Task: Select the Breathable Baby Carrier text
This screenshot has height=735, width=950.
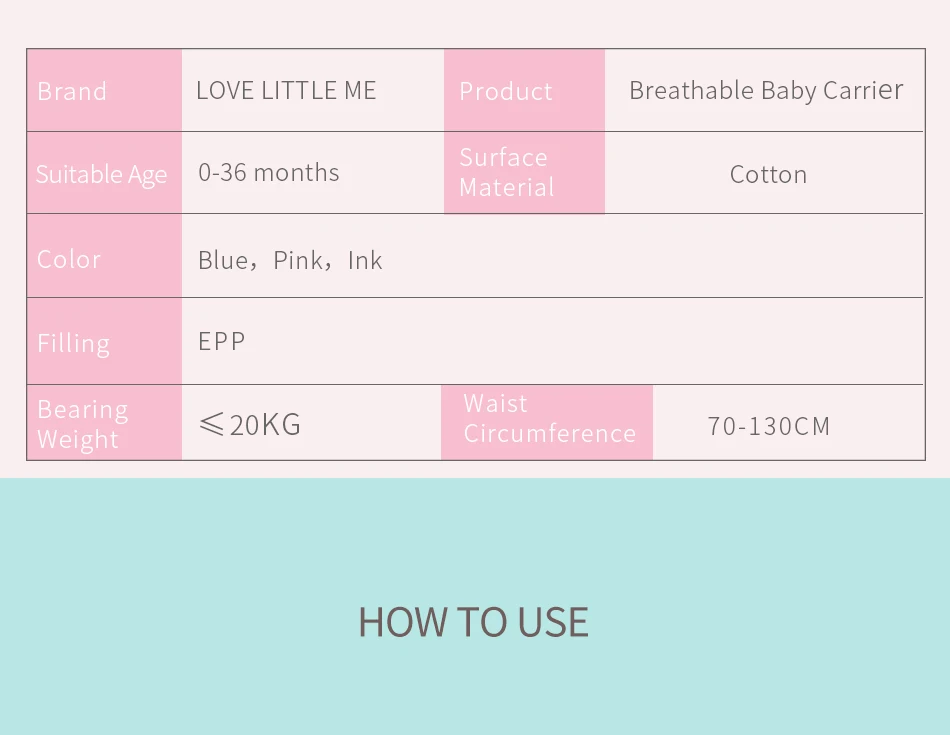Action: [x=766, y=91]
